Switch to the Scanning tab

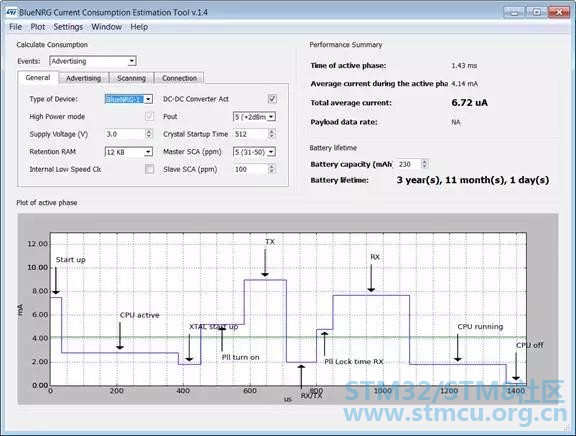coord(131,78)
